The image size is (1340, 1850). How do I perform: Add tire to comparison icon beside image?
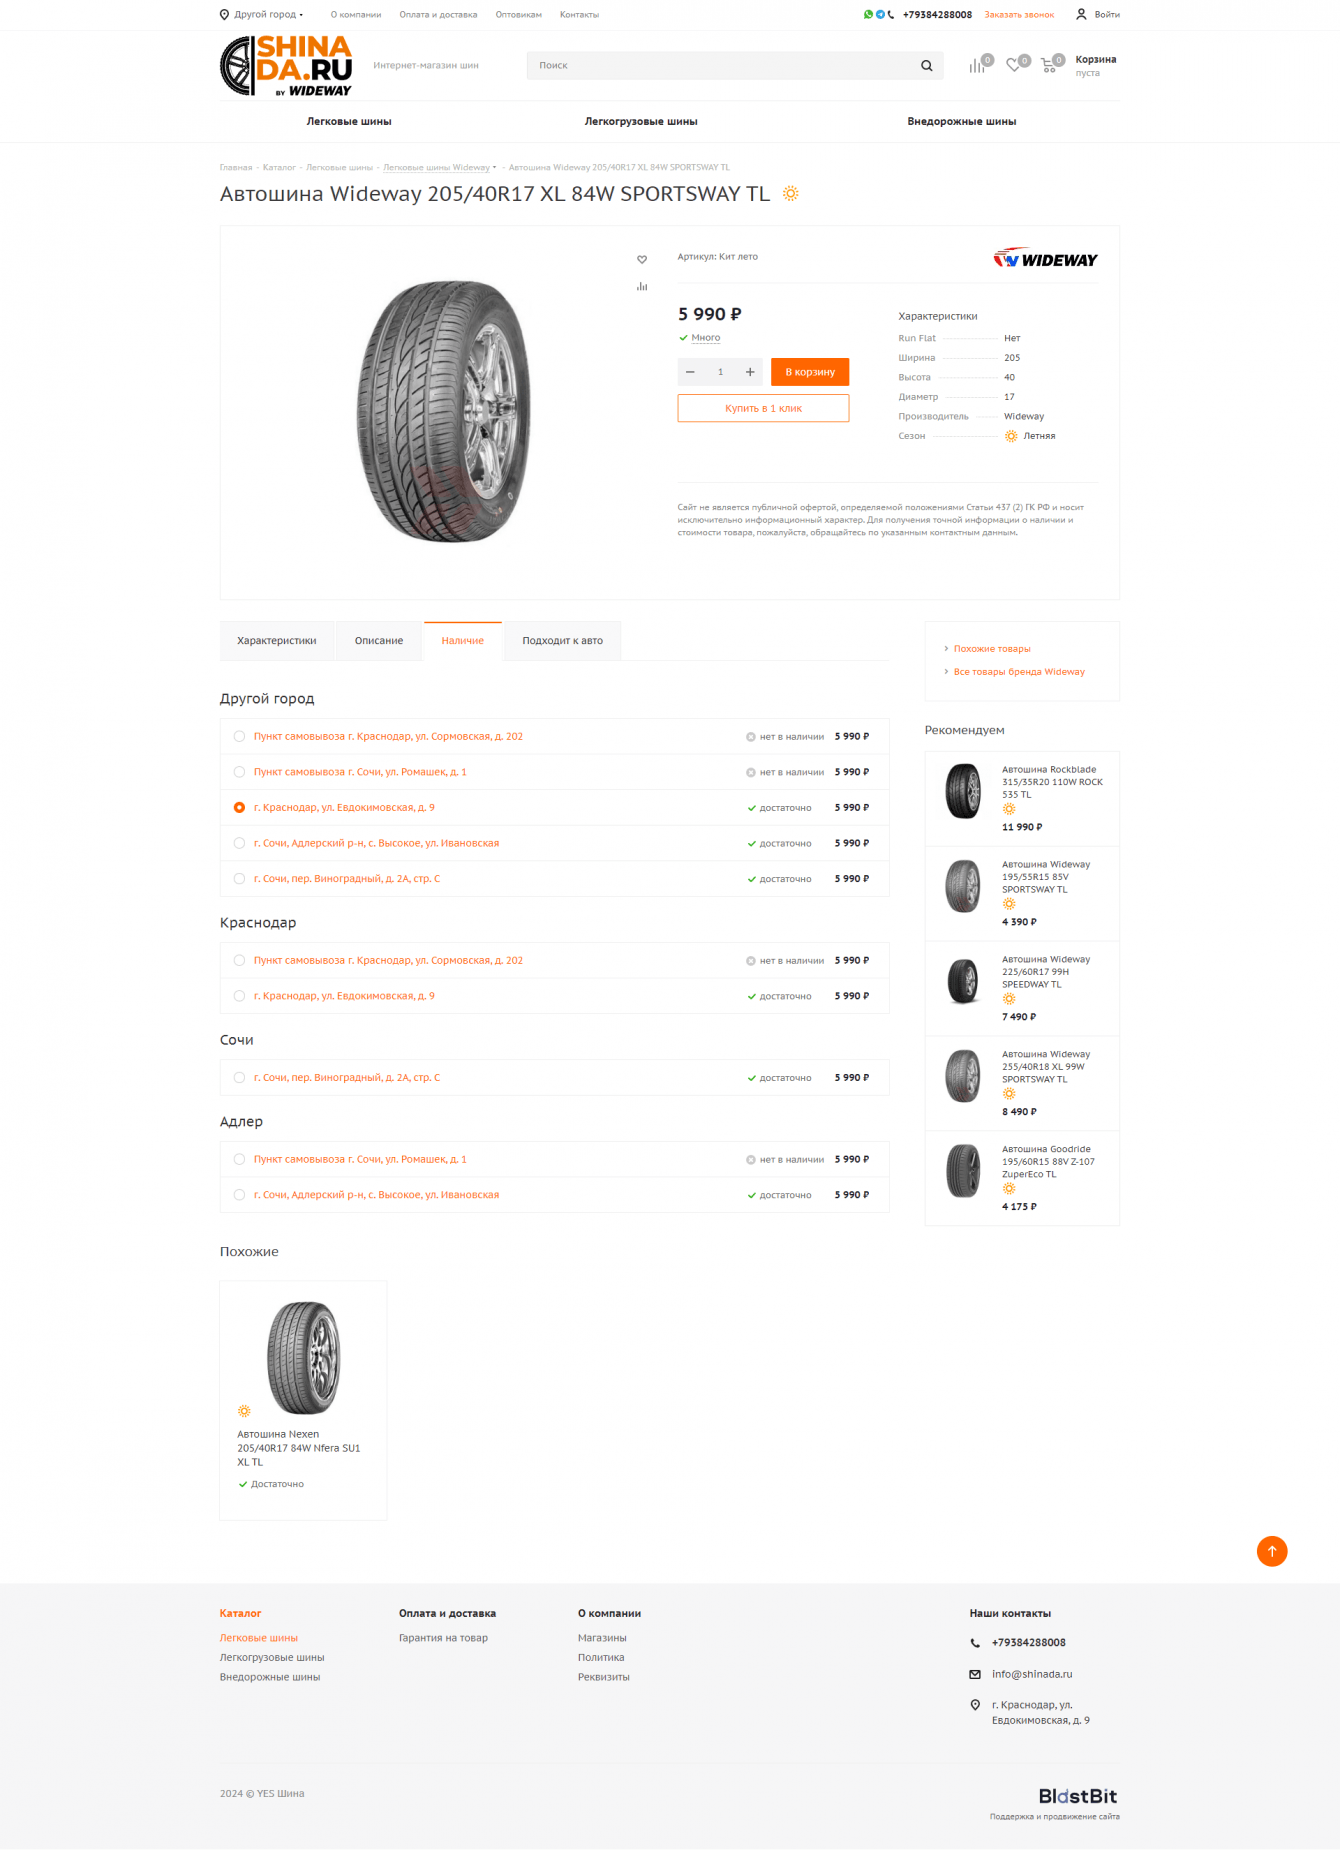642,287
